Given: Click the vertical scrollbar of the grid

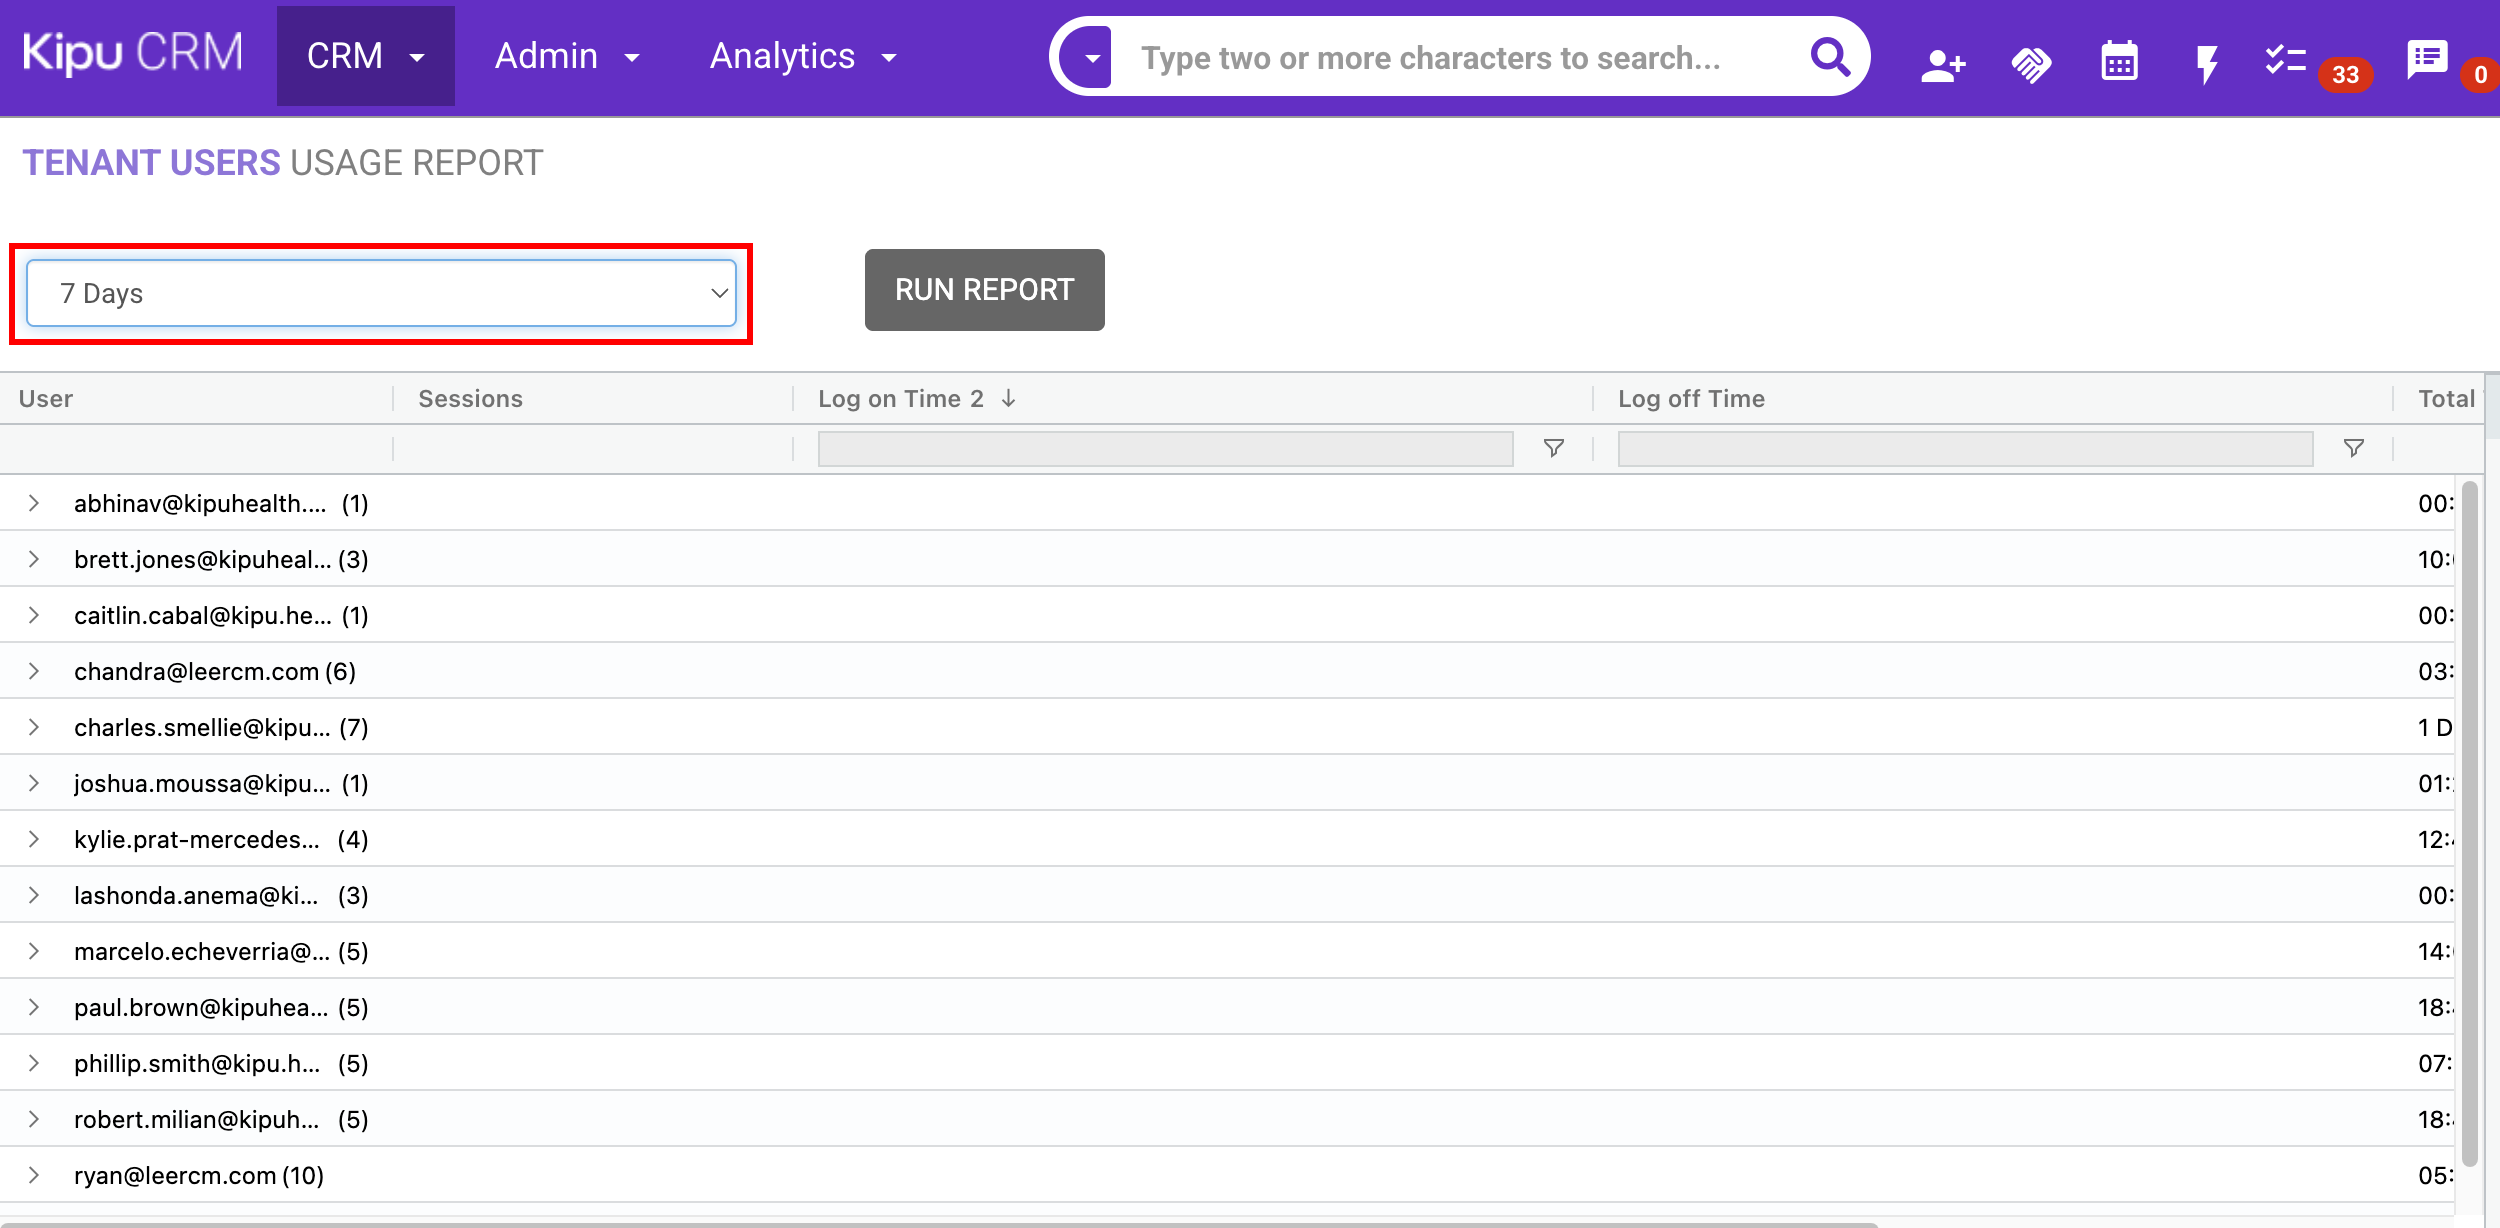Looking at the screenshot, I should tap(2469, 820).
